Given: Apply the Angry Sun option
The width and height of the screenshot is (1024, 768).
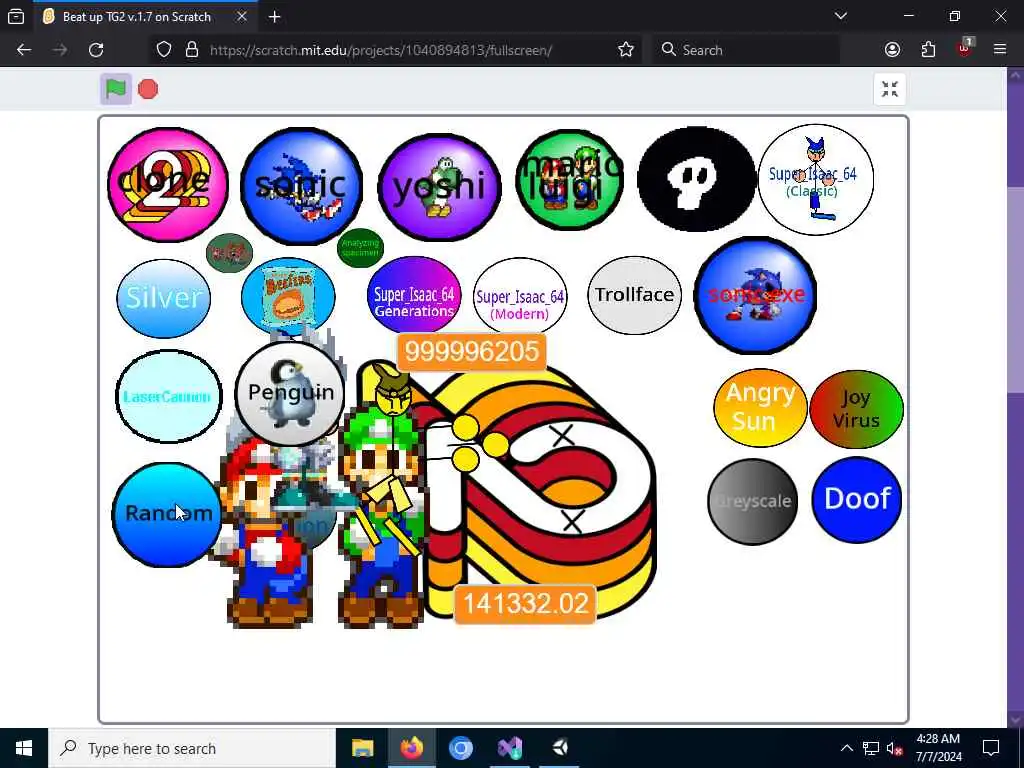Looking at the screenshot, I should click(760, 408).
